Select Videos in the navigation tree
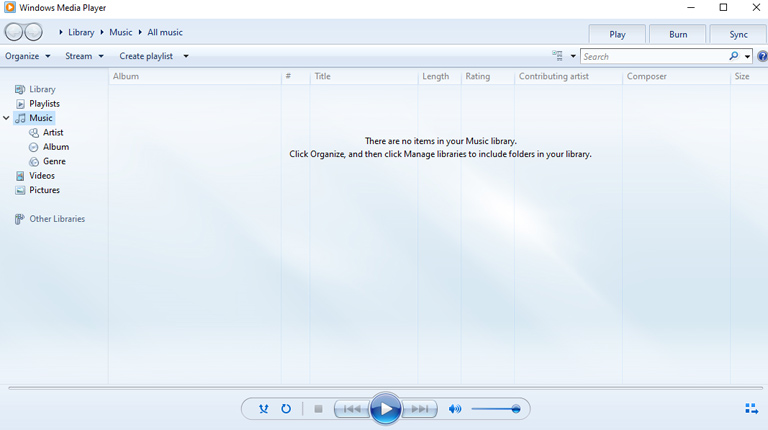This screenshot has width=768, height=430. (42, 176)
